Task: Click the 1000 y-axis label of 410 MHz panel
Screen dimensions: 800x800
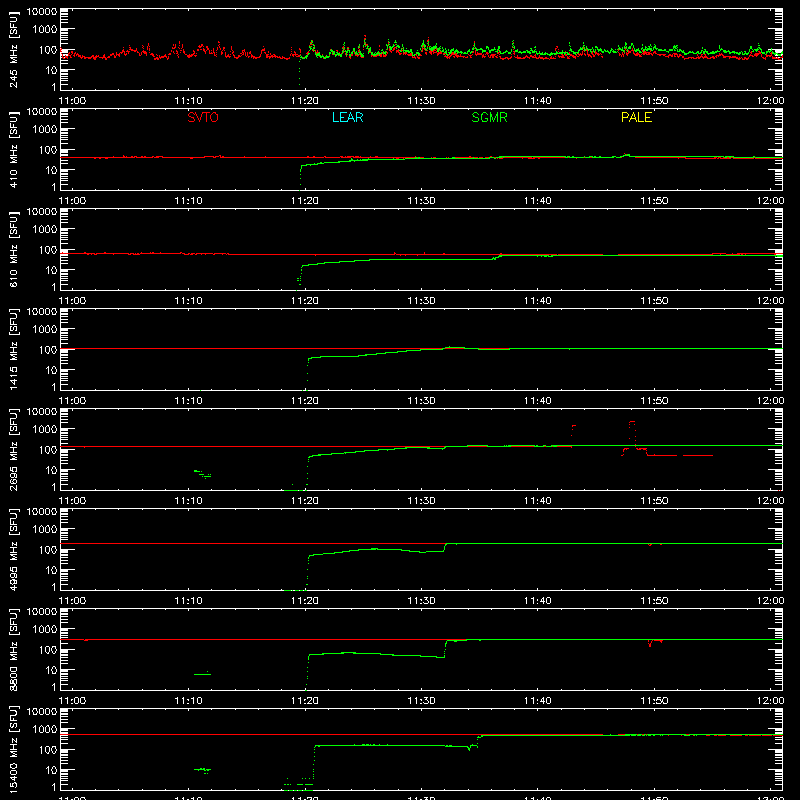Action: pos(45,130)
